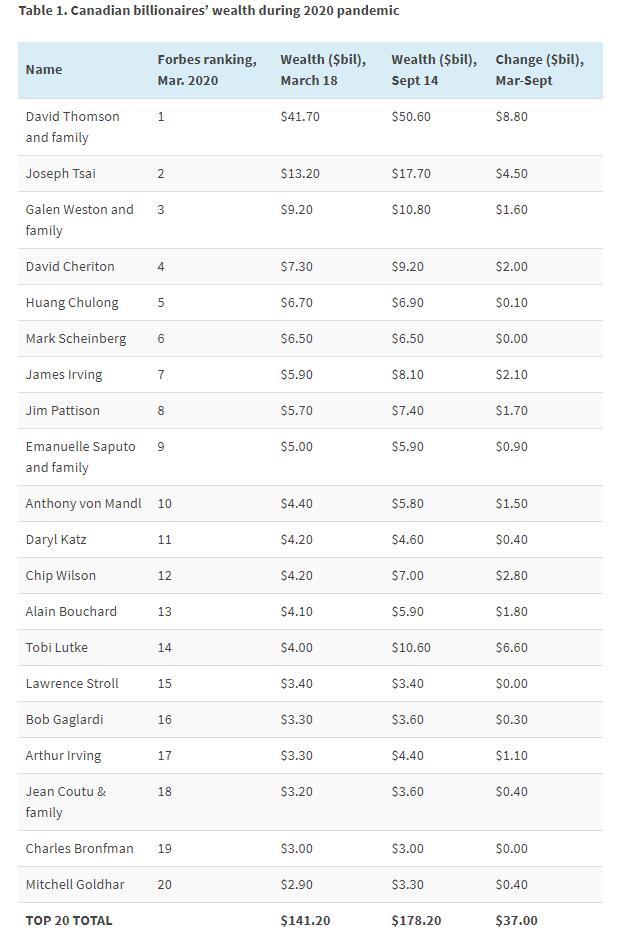
Task: Select the Wealth March 18 column header
Action: (323, 70)
